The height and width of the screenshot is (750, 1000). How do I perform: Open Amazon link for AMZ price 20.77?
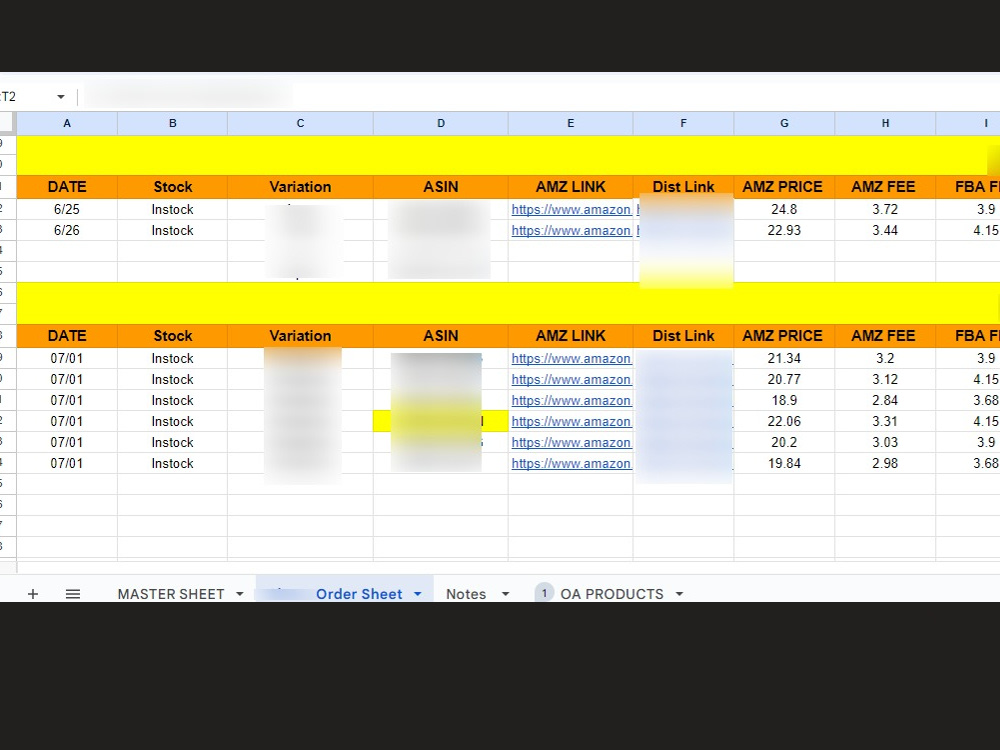[571, 379]
